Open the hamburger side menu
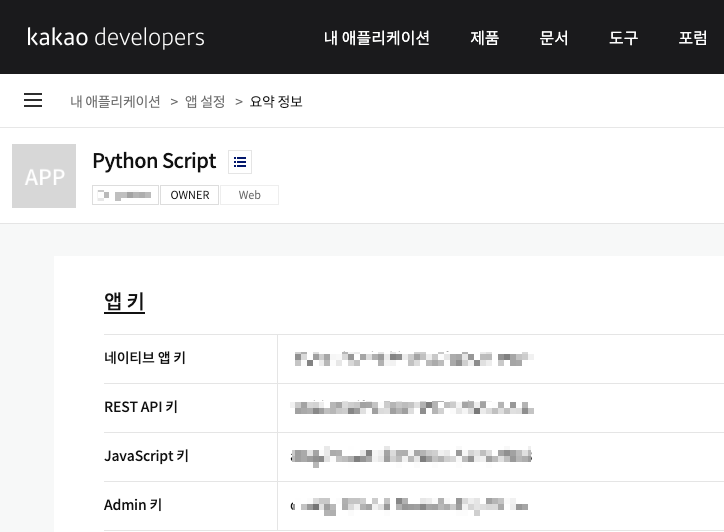724x532 pixels. [x=33, y=100]
